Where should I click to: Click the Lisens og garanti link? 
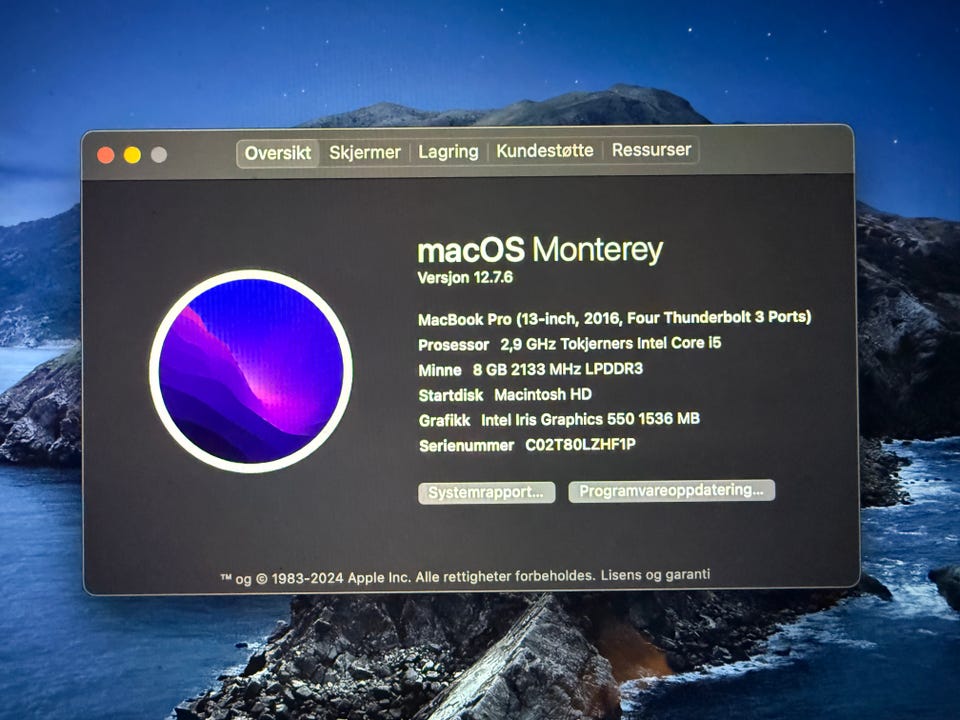[x=655, y=575]
